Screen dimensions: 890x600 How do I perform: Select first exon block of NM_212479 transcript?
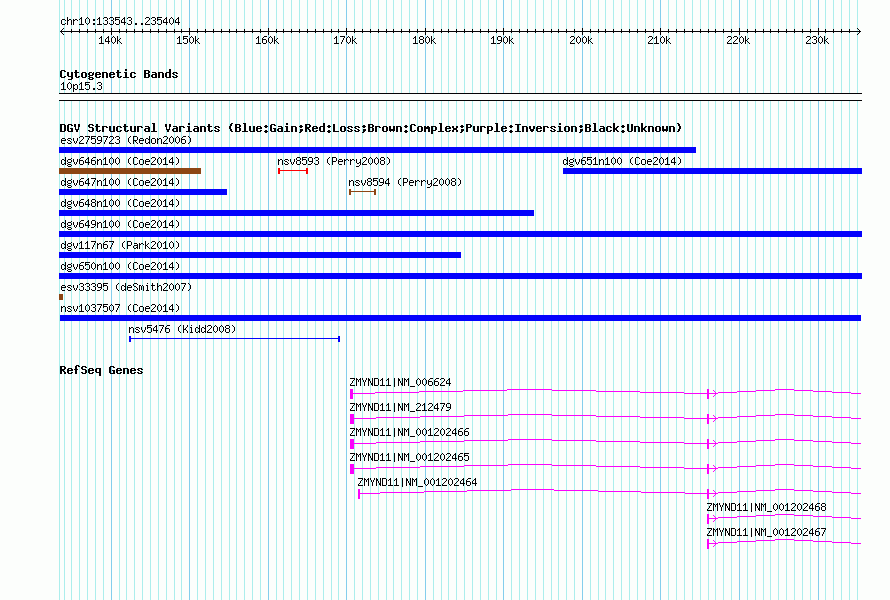click(352, 419)
